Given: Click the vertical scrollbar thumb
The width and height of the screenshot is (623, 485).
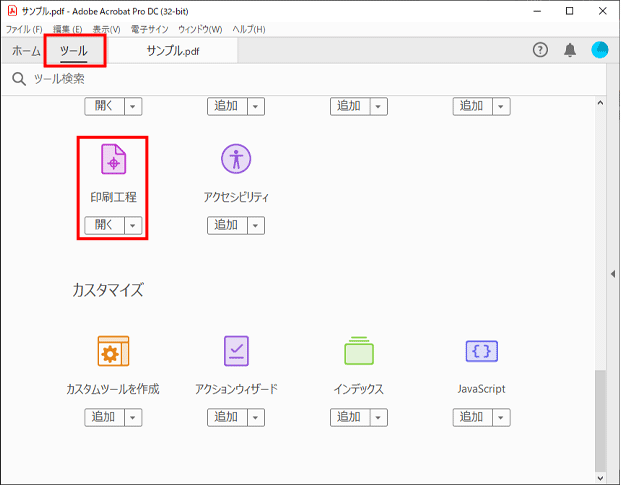Looking at the screenshot, I should pyautogui.click(x=600, y=420).
